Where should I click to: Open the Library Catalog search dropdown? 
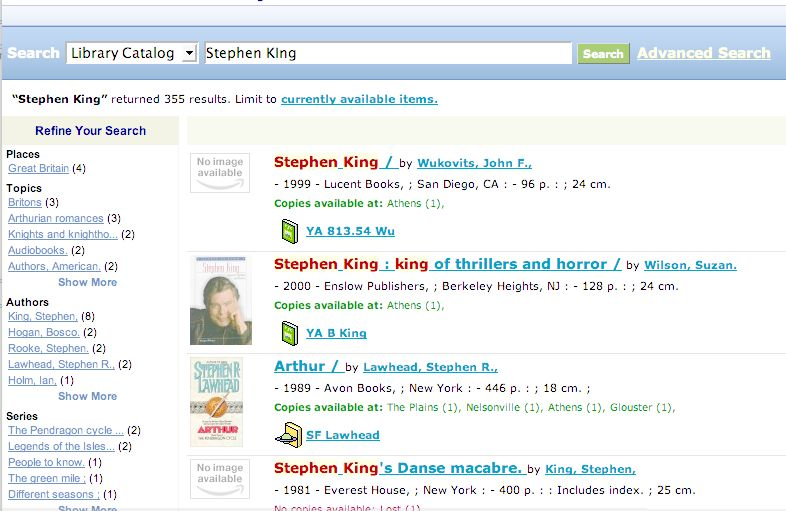pos(131,53)
